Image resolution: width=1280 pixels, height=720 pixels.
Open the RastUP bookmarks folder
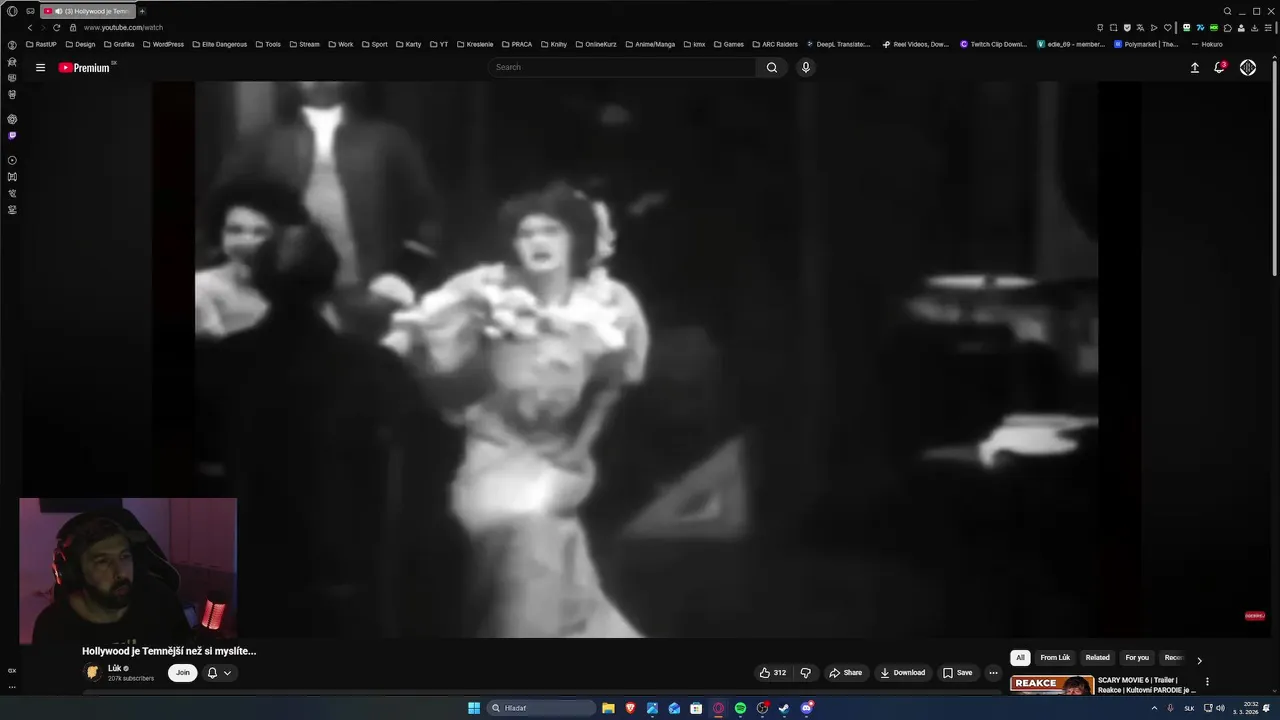(42, 44)
